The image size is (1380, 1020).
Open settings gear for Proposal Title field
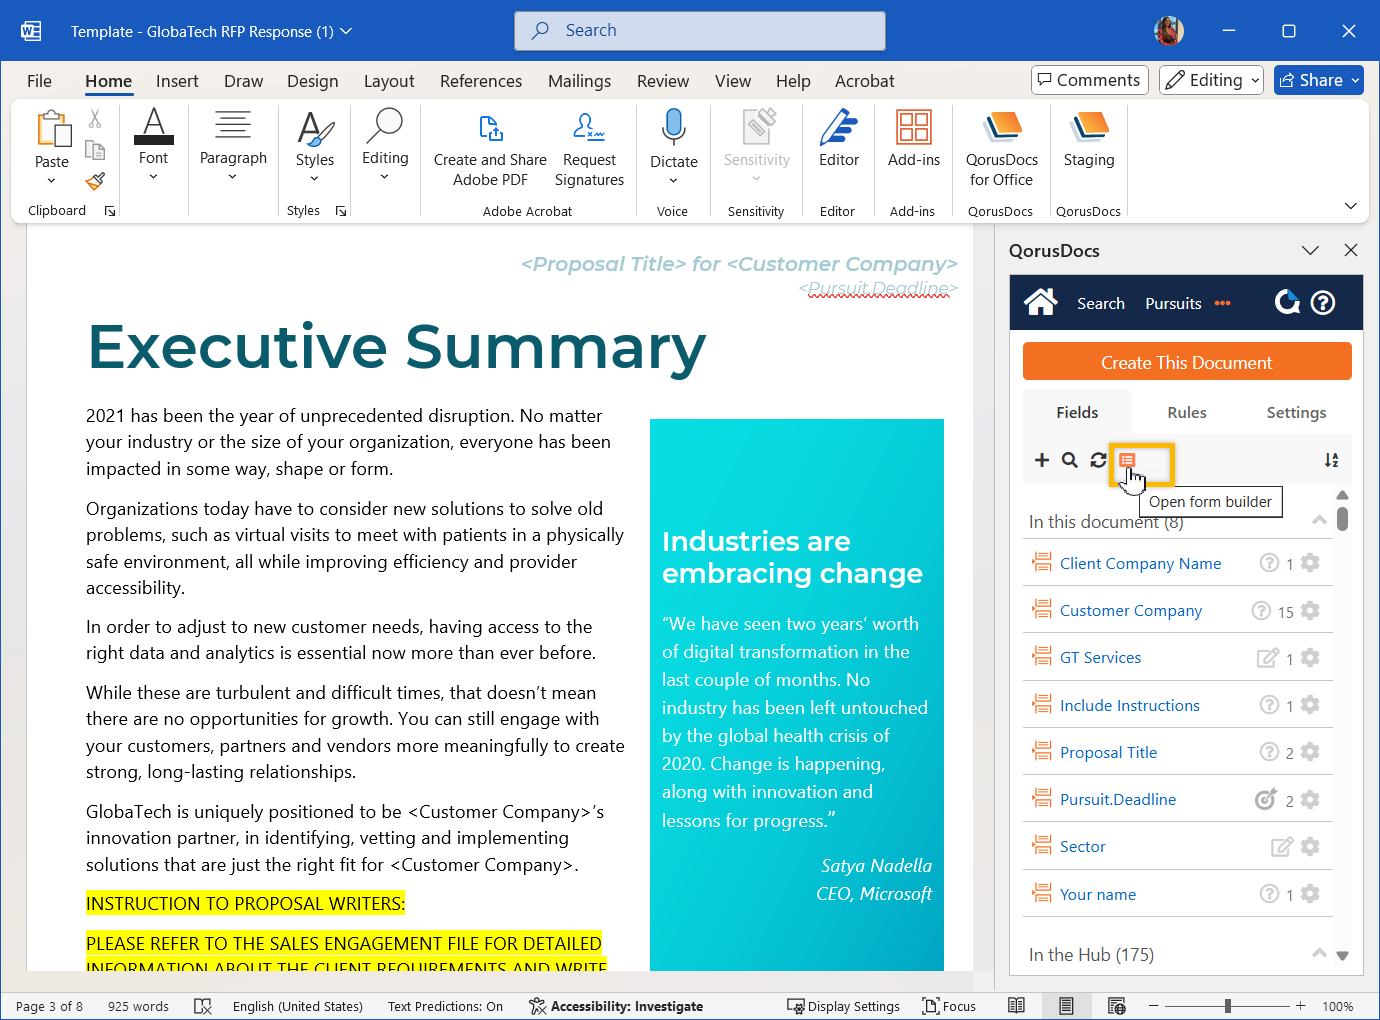1310,751
